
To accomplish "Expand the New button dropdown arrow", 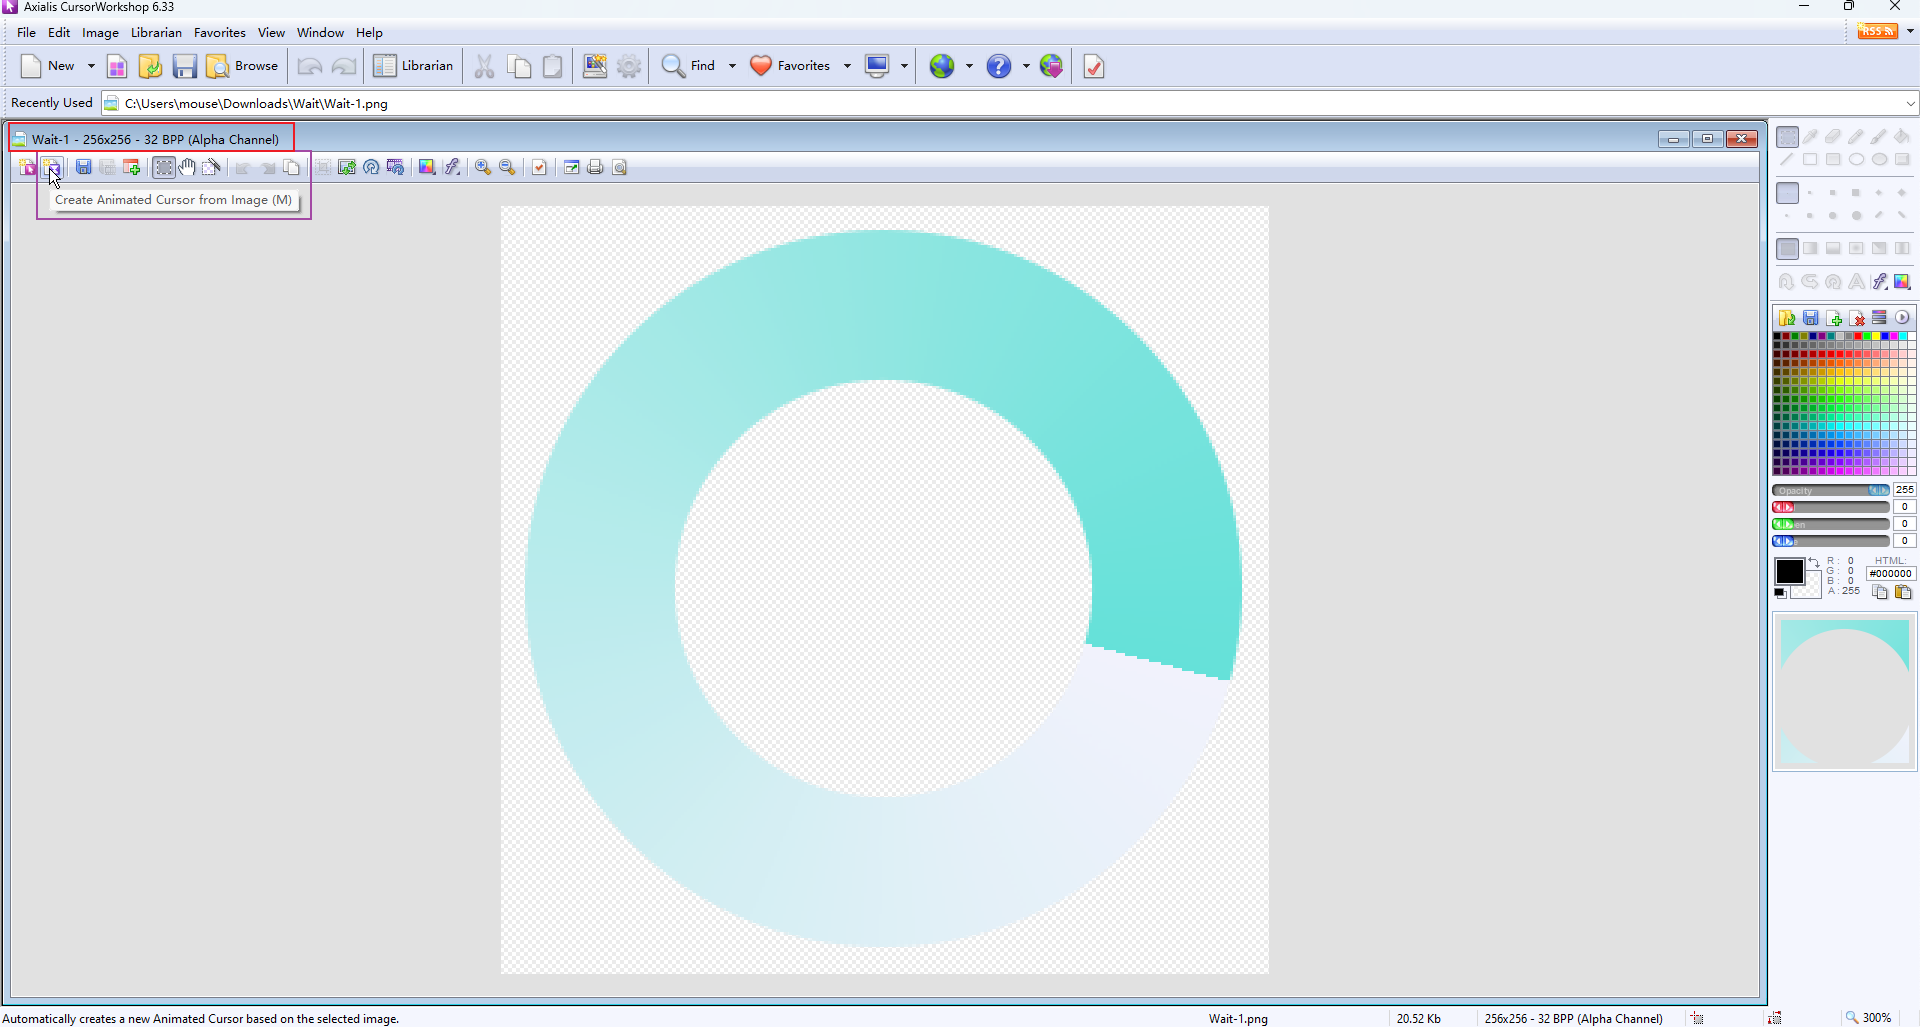I will [91, 66].
